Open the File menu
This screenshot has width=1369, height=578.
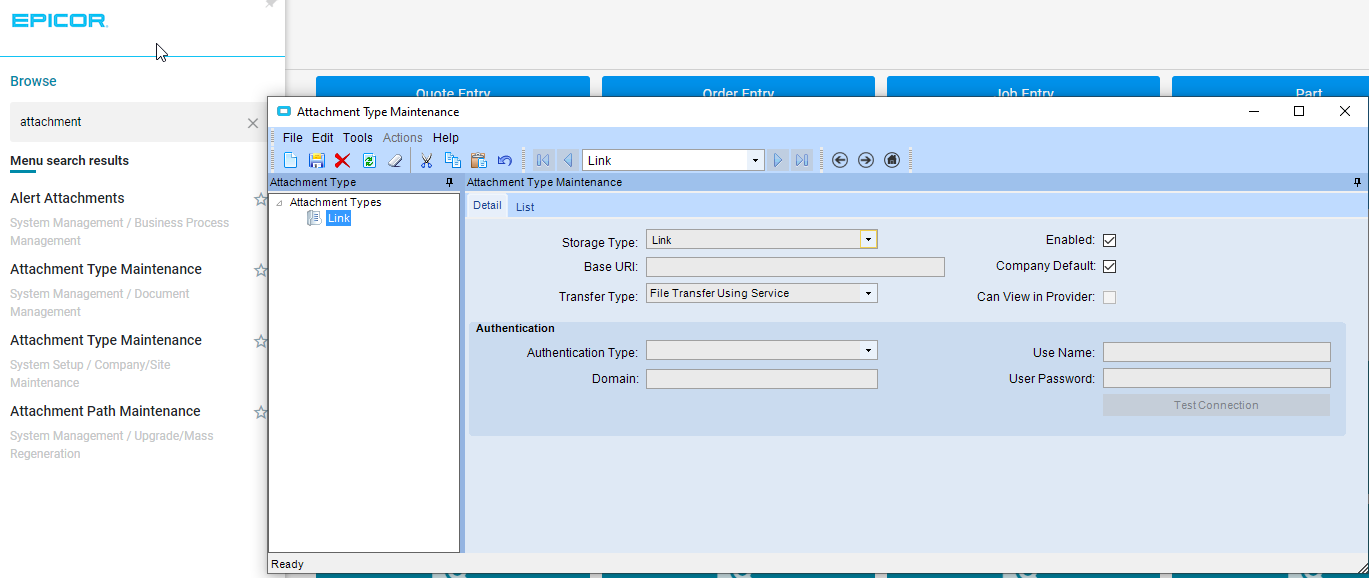[292, 138]
